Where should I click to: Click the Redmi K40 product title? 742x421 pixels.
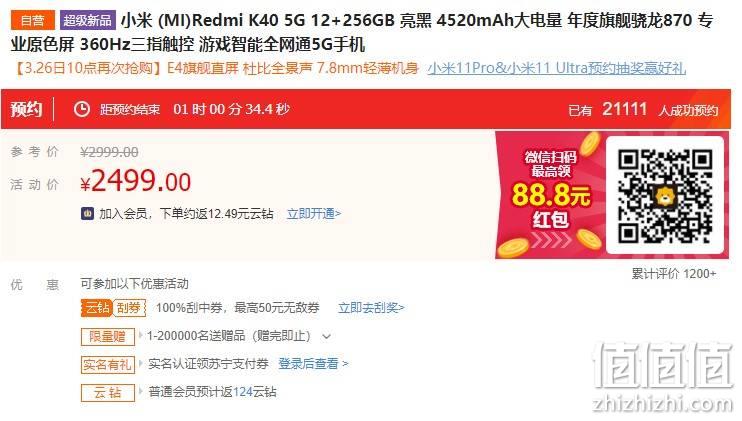362,33
